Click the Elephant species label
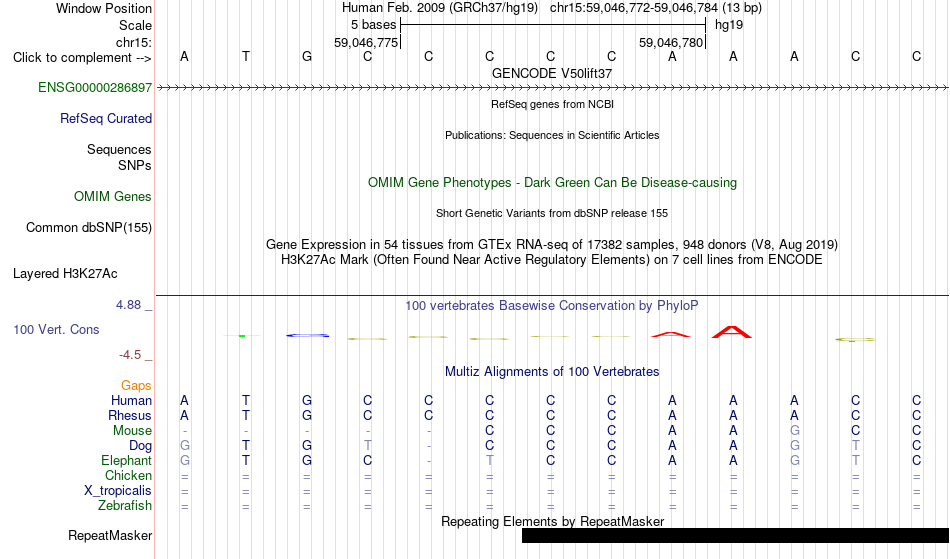Image resolution: width=950 pixels, height=559 pixels. pyautogui.click(x=126, y=461)
